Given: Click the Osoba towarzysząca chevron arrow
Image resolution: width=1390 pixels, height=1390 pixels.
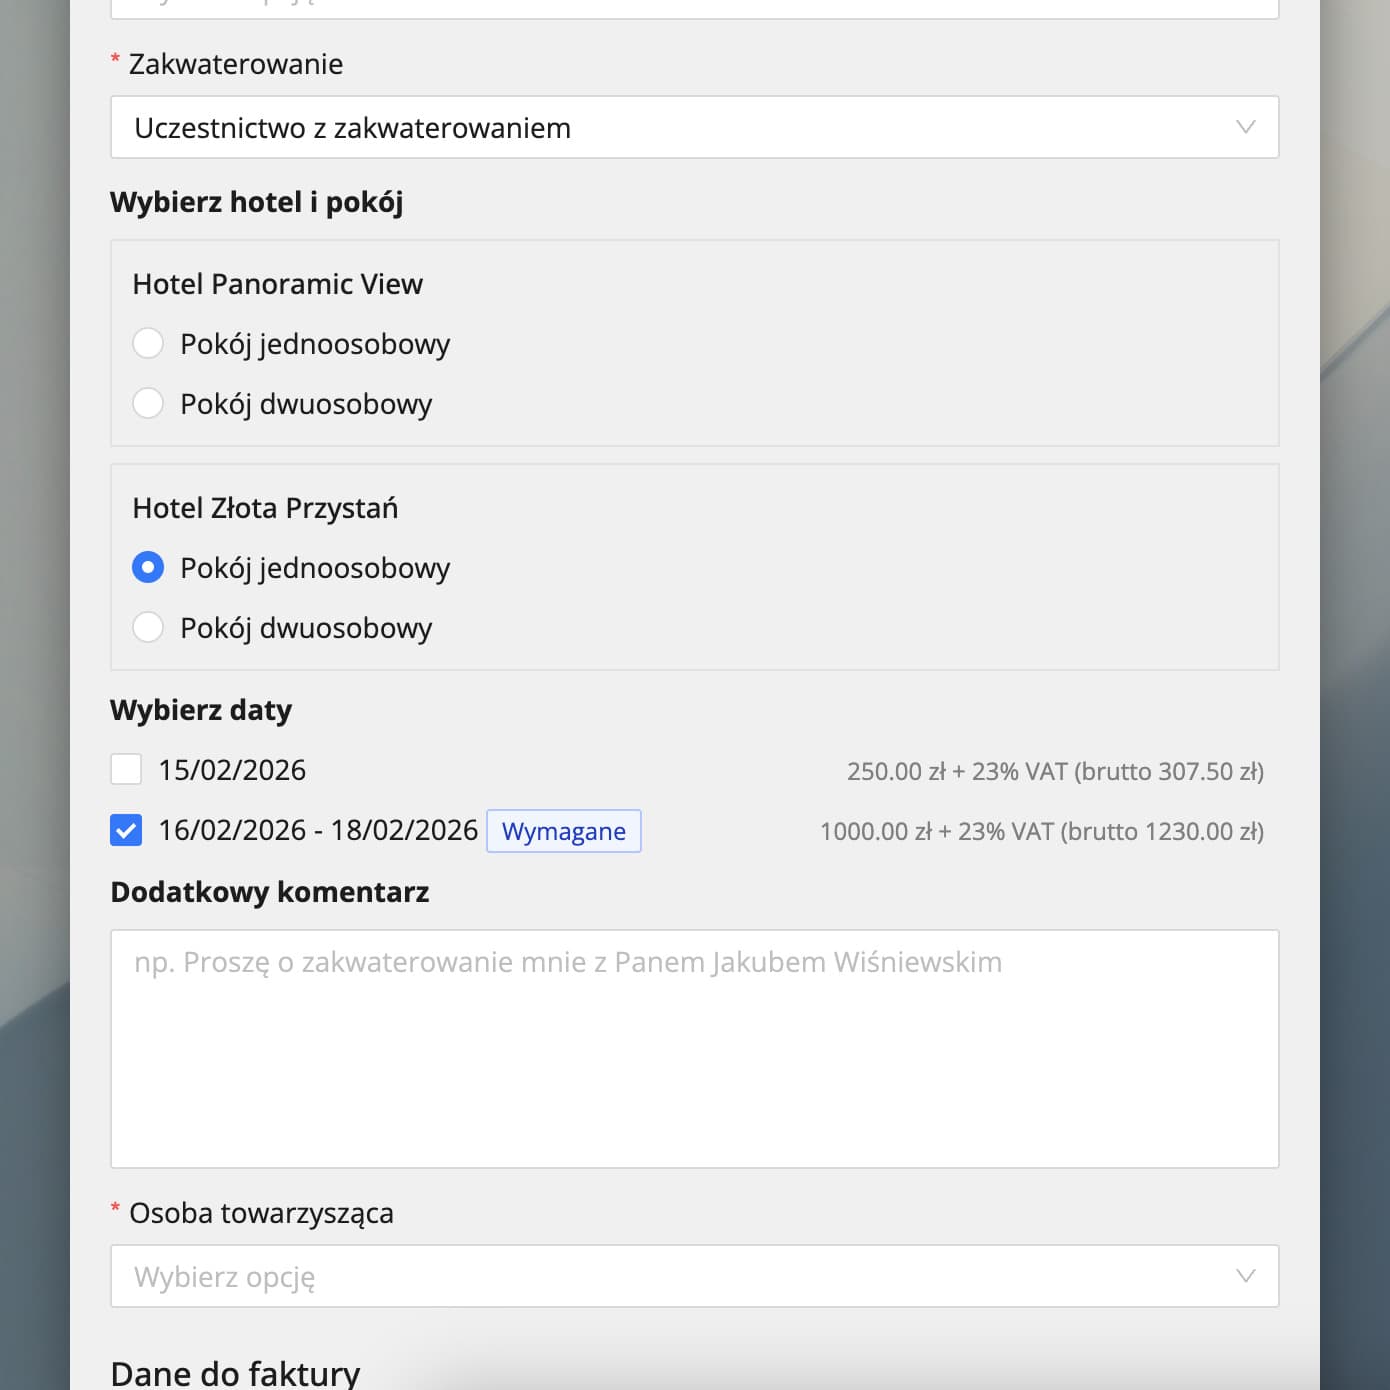Looking at the screenshot, I should click(x=1245, y=1276).
